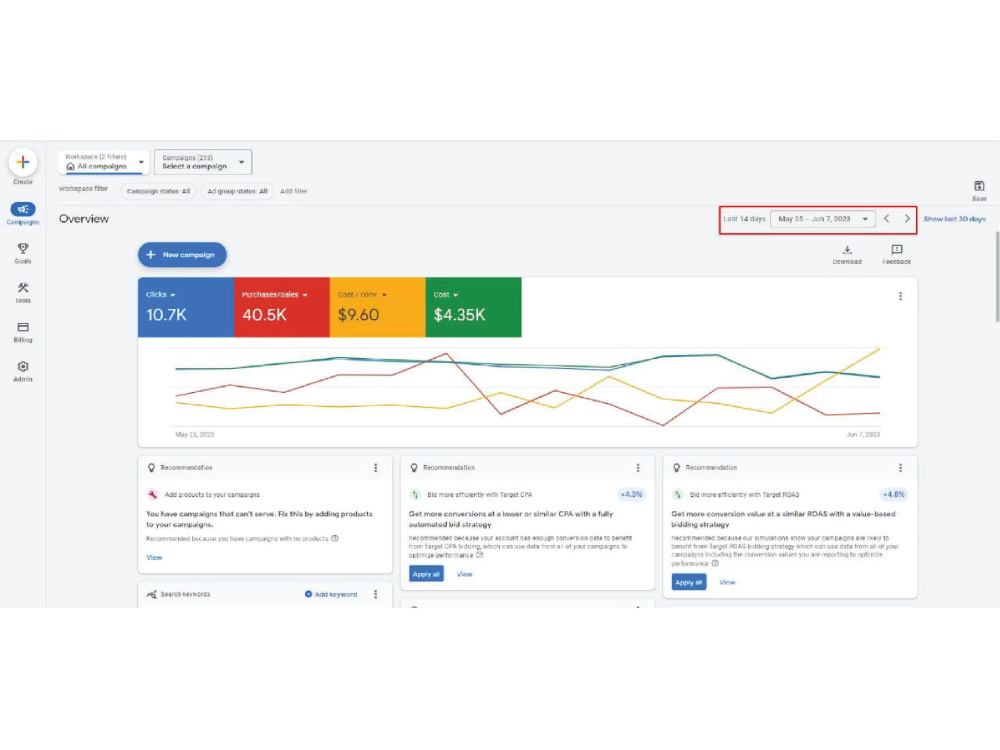Image resolution: width=1000 pixels, height=750 pixels.
Task: Click the Save icon
Action: (x=979, y=186)
